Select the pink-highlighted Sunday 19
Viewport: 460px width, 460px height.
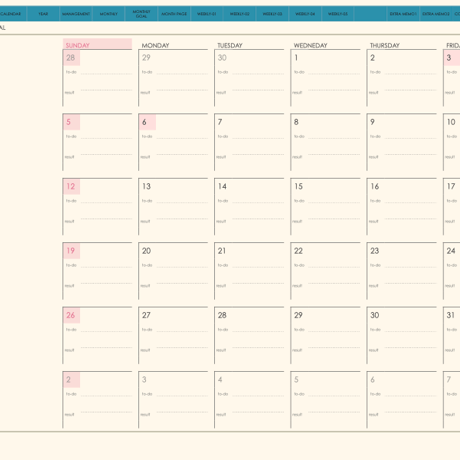coord(71,251)
